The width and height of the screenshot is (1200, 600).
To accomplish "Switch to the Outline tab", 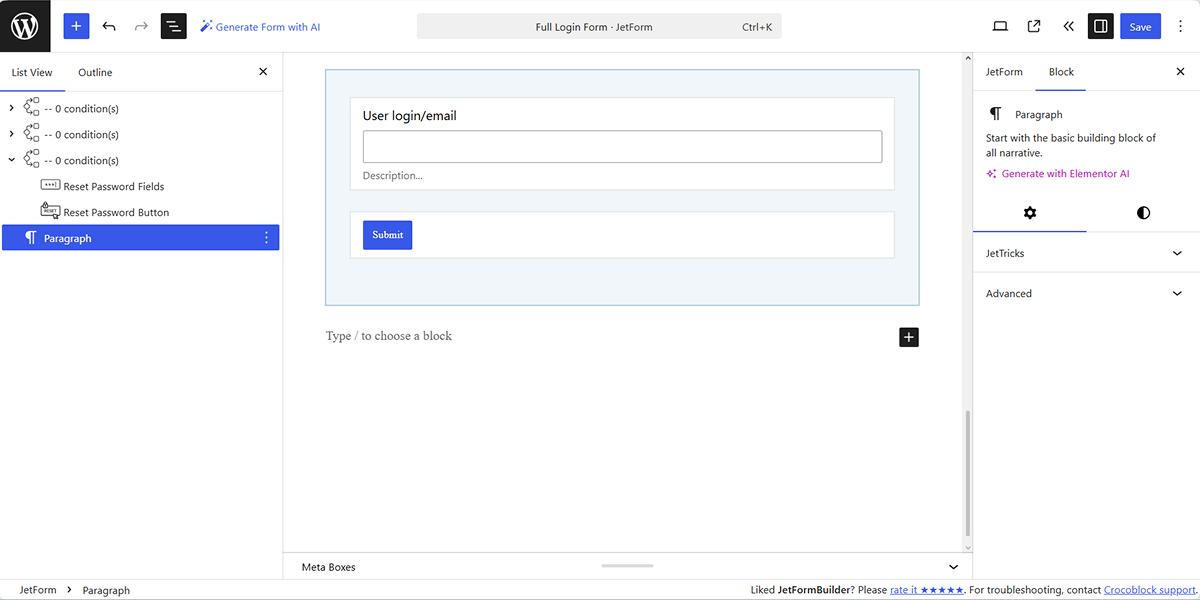I will [x=95, y=72].
